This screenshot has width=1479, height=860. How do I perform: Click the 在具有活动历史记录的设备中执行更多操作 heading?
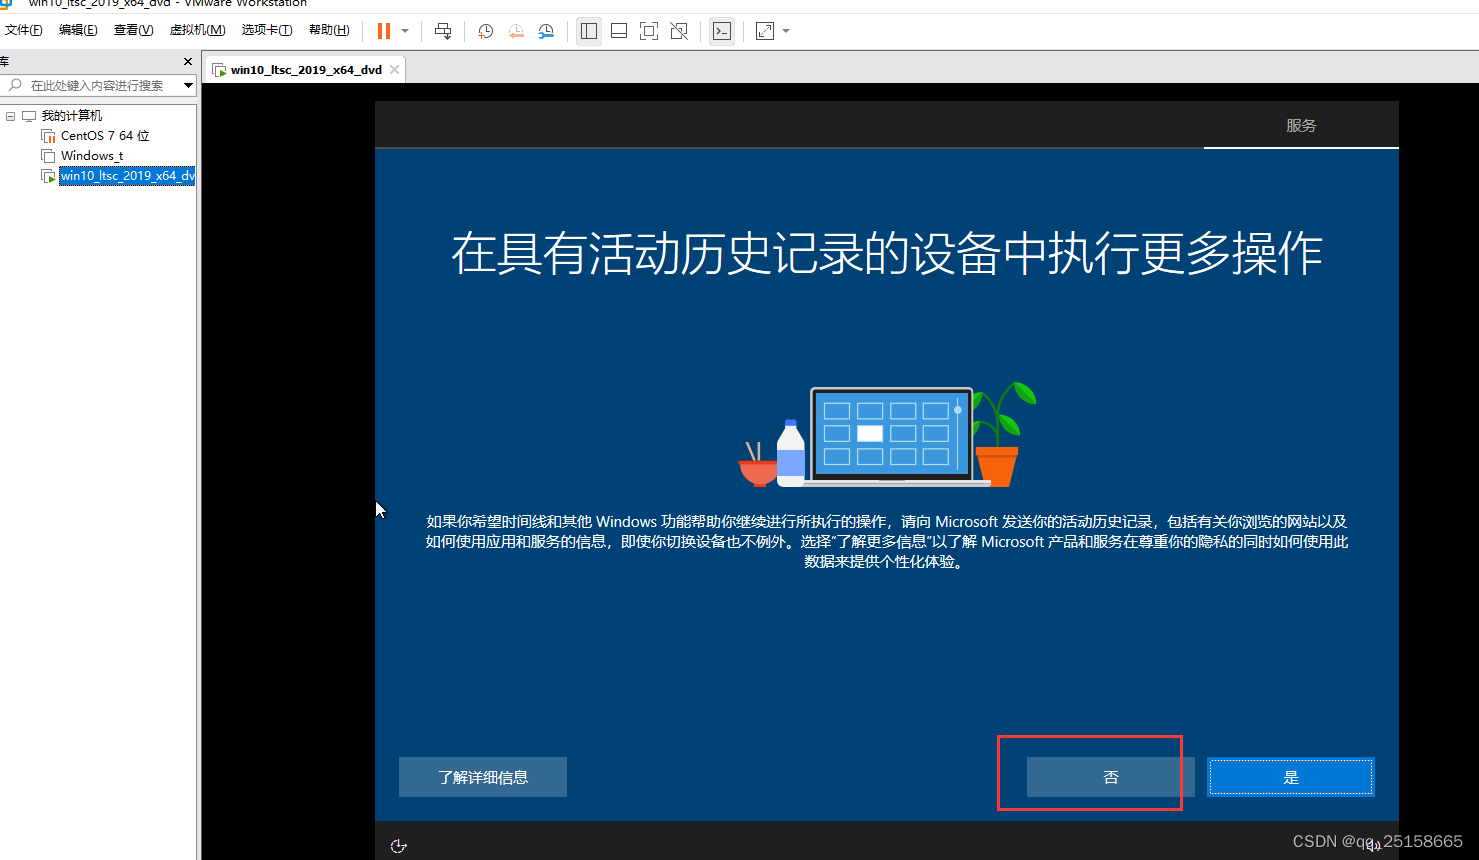pyautogui.click(x=887, y=254)
